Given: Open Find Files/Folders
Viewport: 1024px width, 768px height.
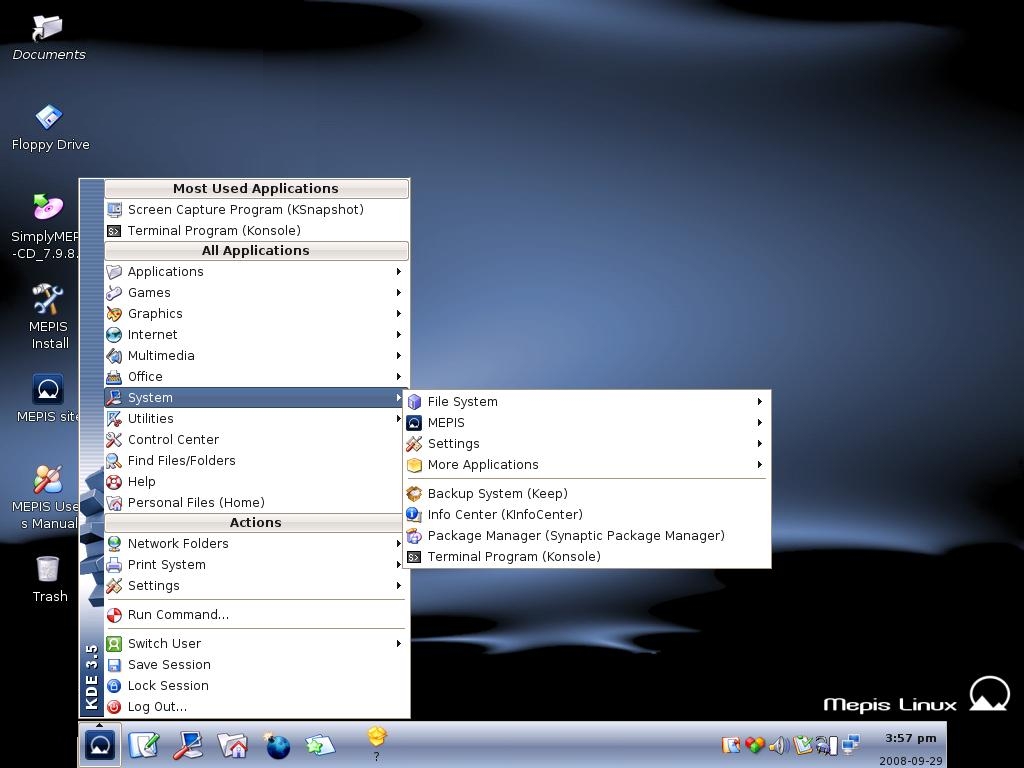Looking at the screenshot, I should (254, 460).
